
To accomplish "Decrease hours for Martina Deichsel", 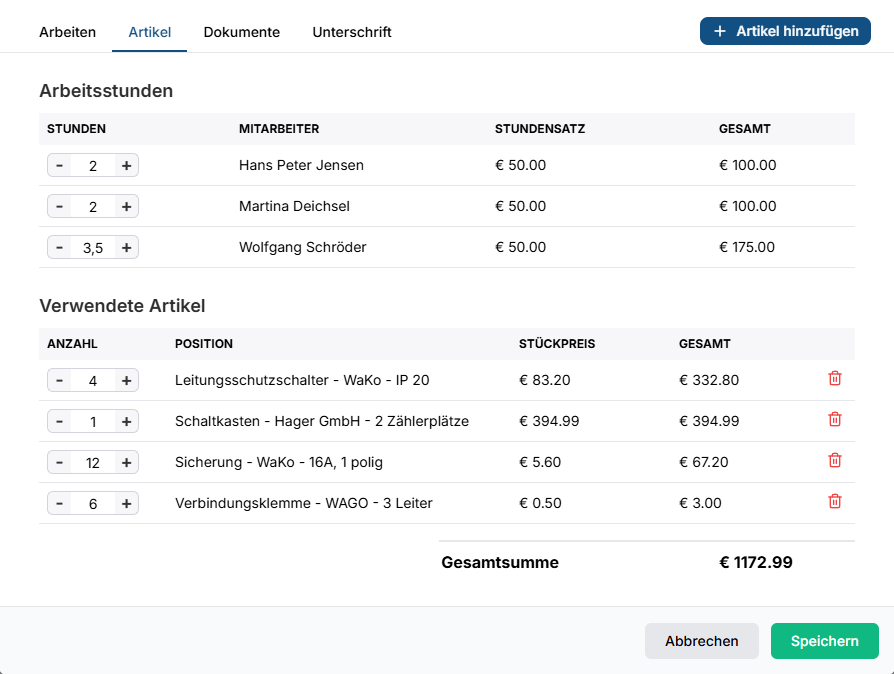I will tap(60, 207).
